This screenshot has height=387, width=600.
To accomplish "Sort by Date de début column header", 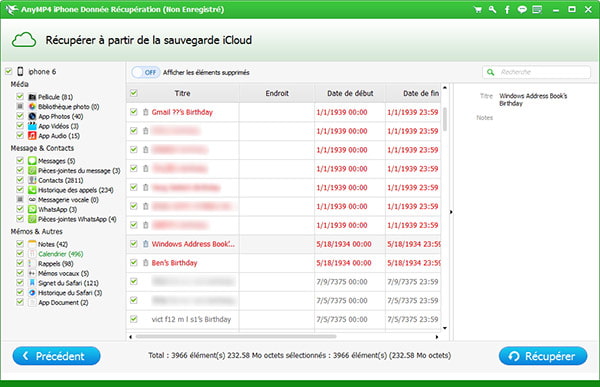I will [x=350, y=93].
